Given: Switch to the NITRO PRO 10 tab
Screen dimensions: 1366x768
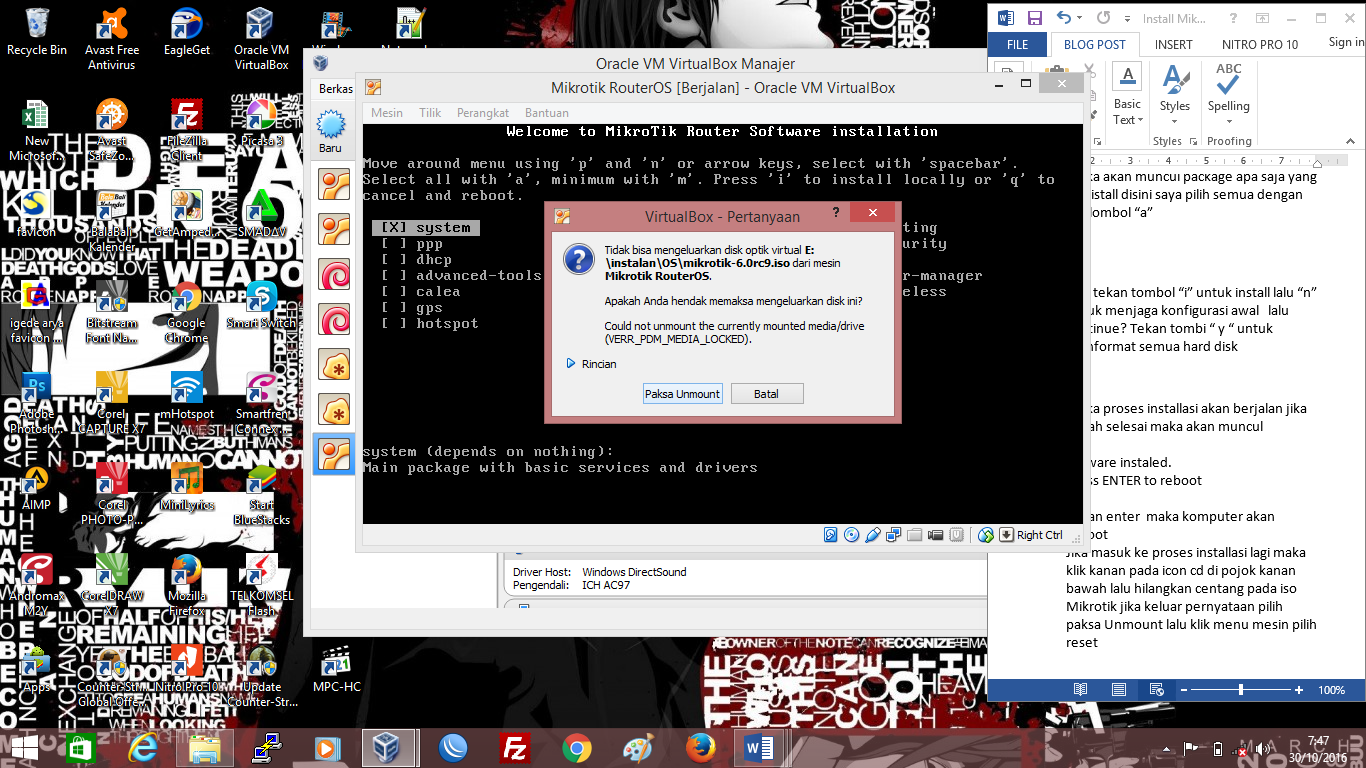Looking at the screenshot, I should 1260,44.
